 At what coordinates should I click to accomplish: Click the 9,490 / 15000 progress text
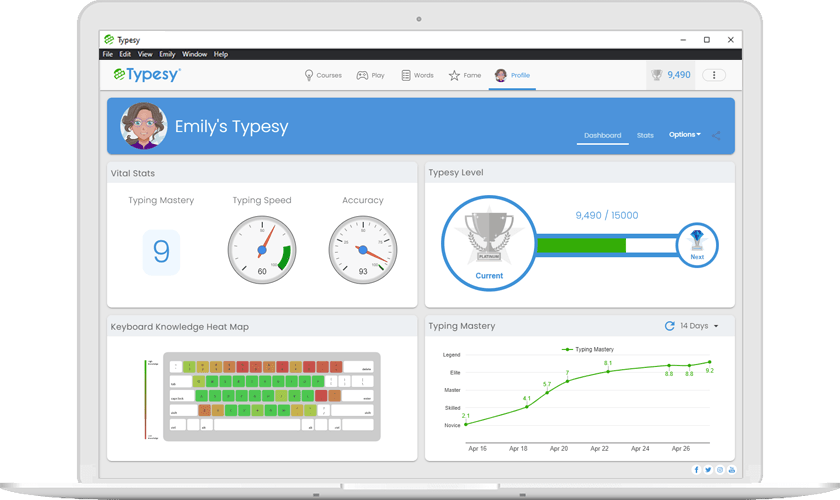(607, 215)
